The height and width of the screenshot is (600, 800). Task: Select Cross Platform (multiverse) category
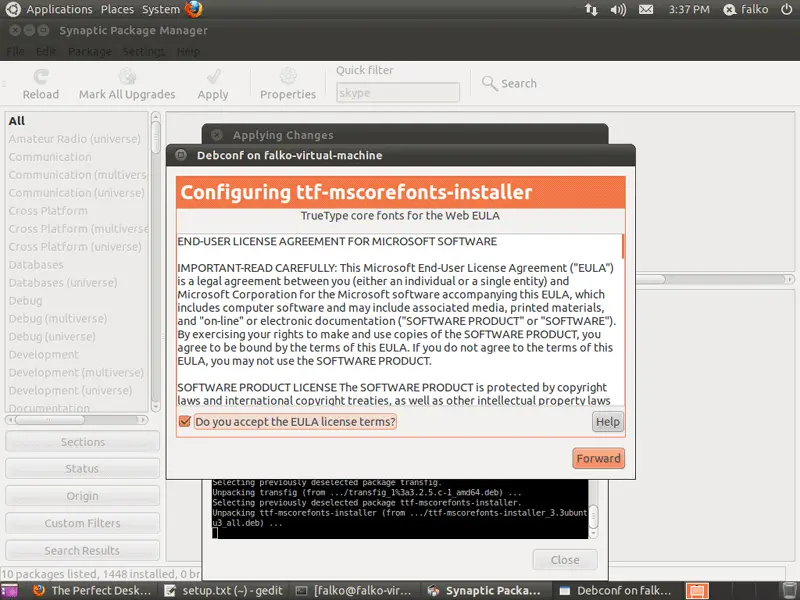point(78,229)
